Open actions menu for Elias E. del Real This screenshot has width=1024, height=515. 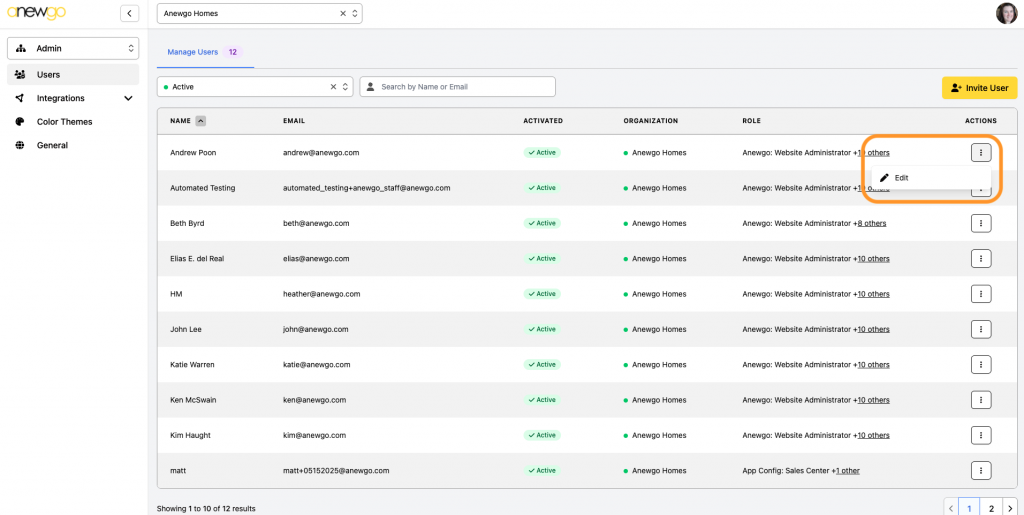[981, 258]
